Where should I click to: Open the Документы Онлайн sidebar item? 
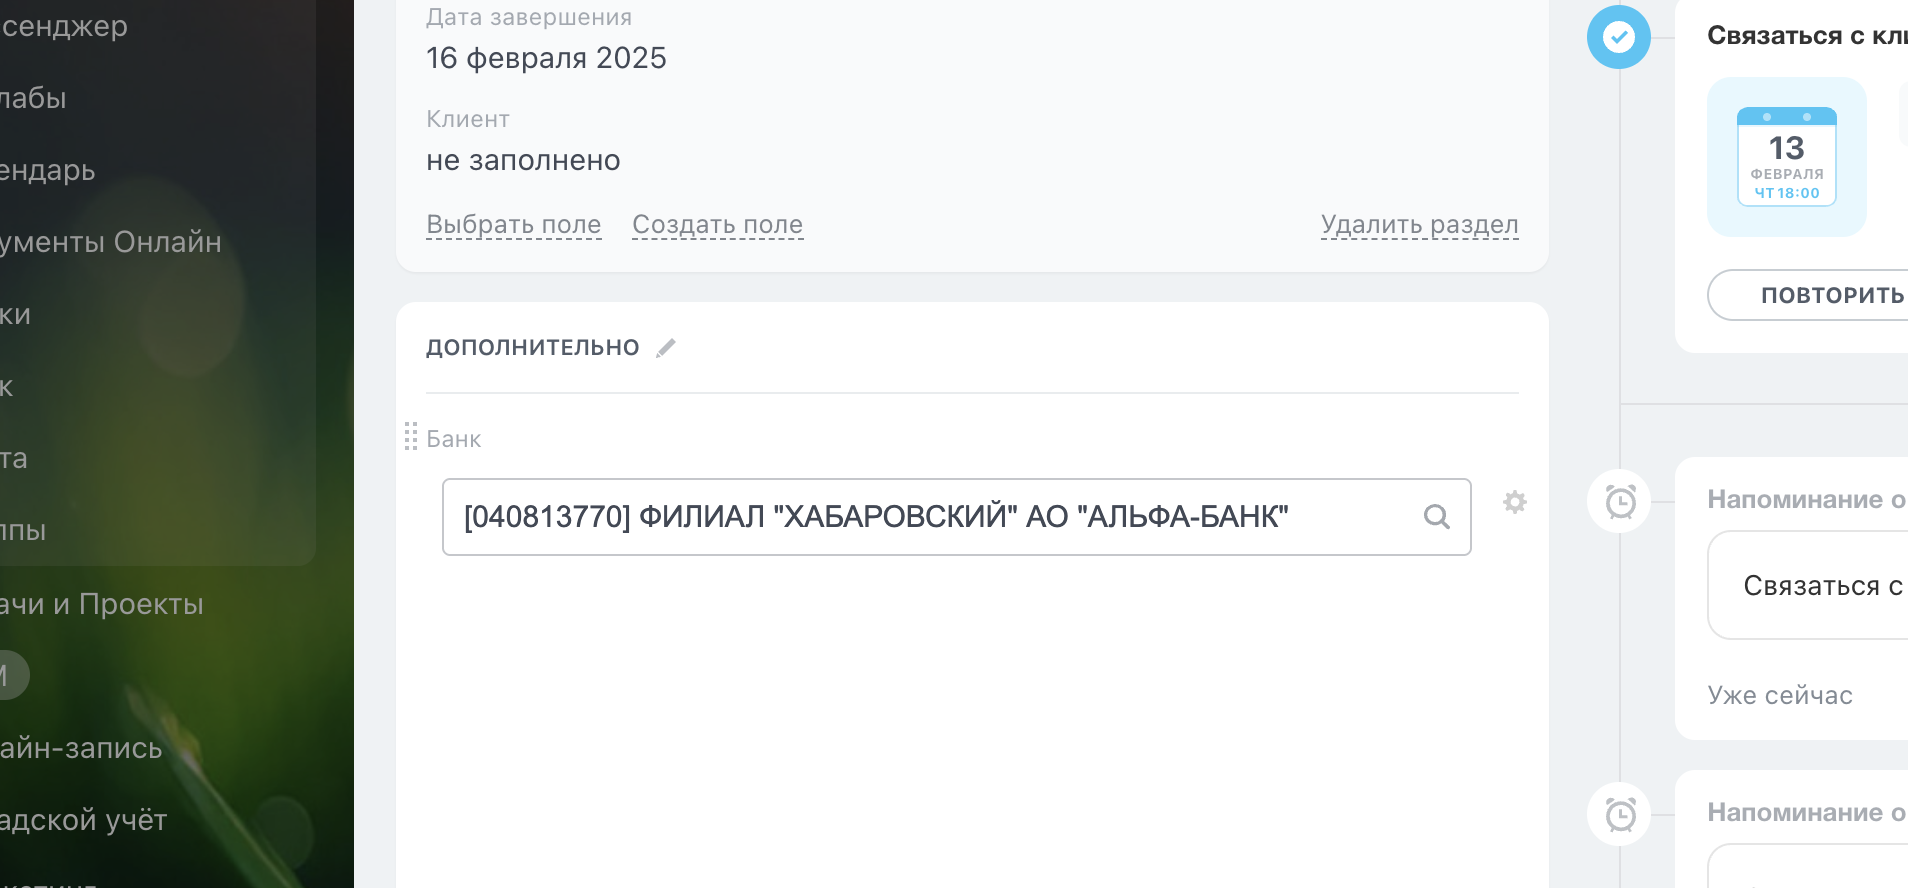tap(110, 242)
